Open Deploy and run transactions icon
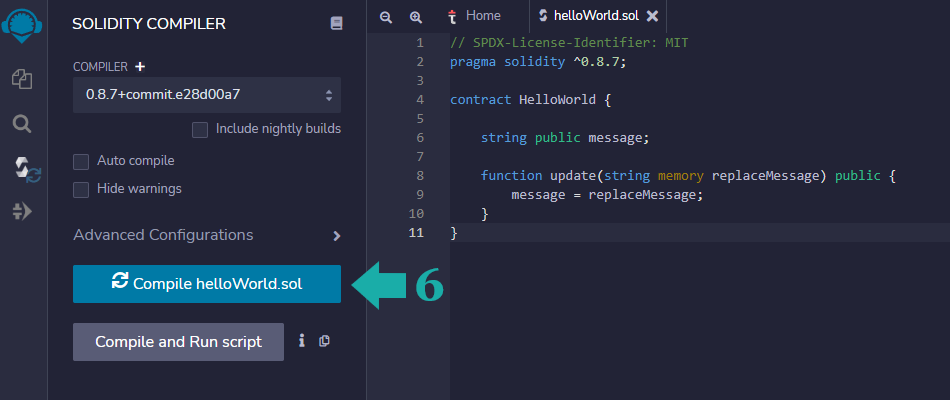 (x=23, y=211)
